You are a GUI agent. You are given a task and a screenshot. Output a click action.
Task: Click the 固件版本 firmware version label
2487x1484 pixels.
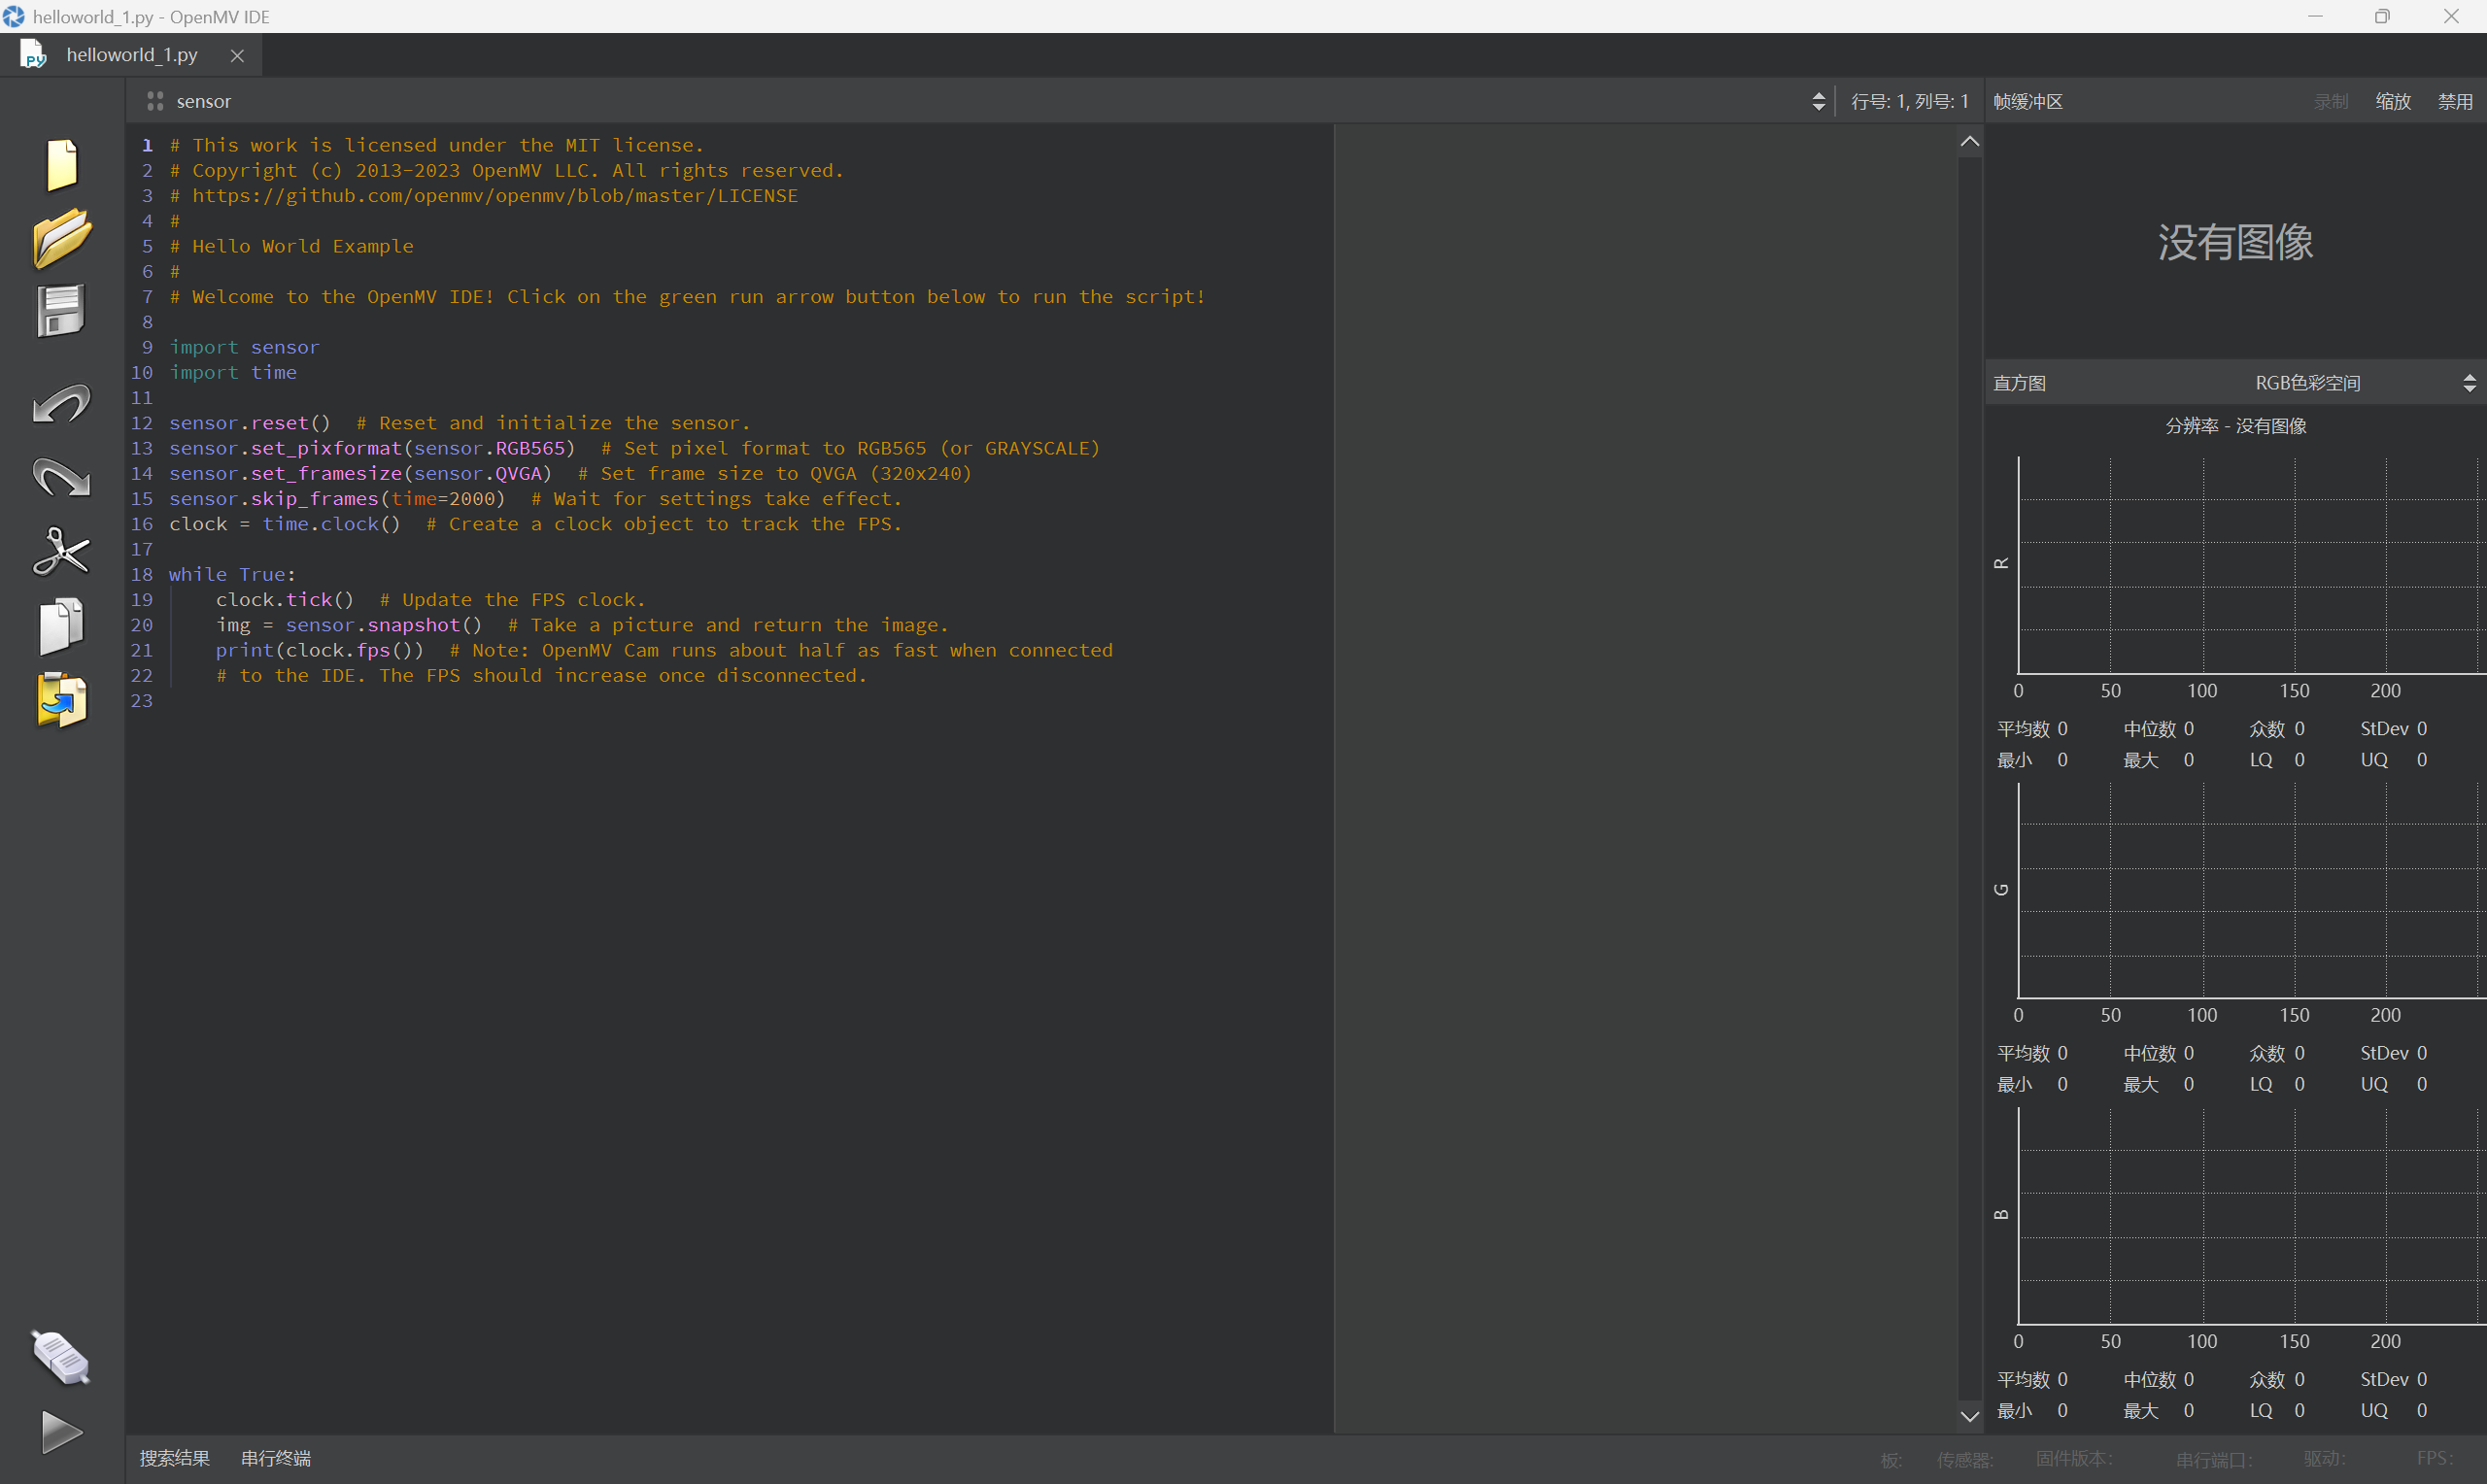tap(2075, 1459)
